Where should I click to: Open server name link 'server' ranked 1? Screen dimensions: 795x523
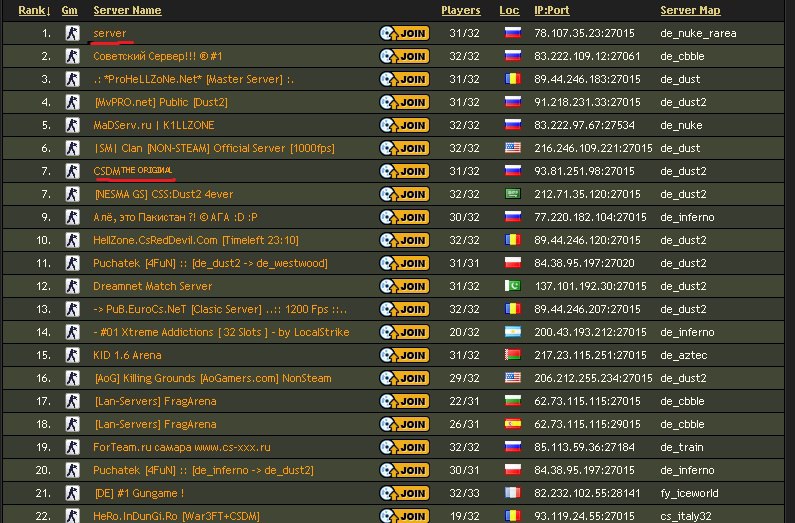click(110, 33)
